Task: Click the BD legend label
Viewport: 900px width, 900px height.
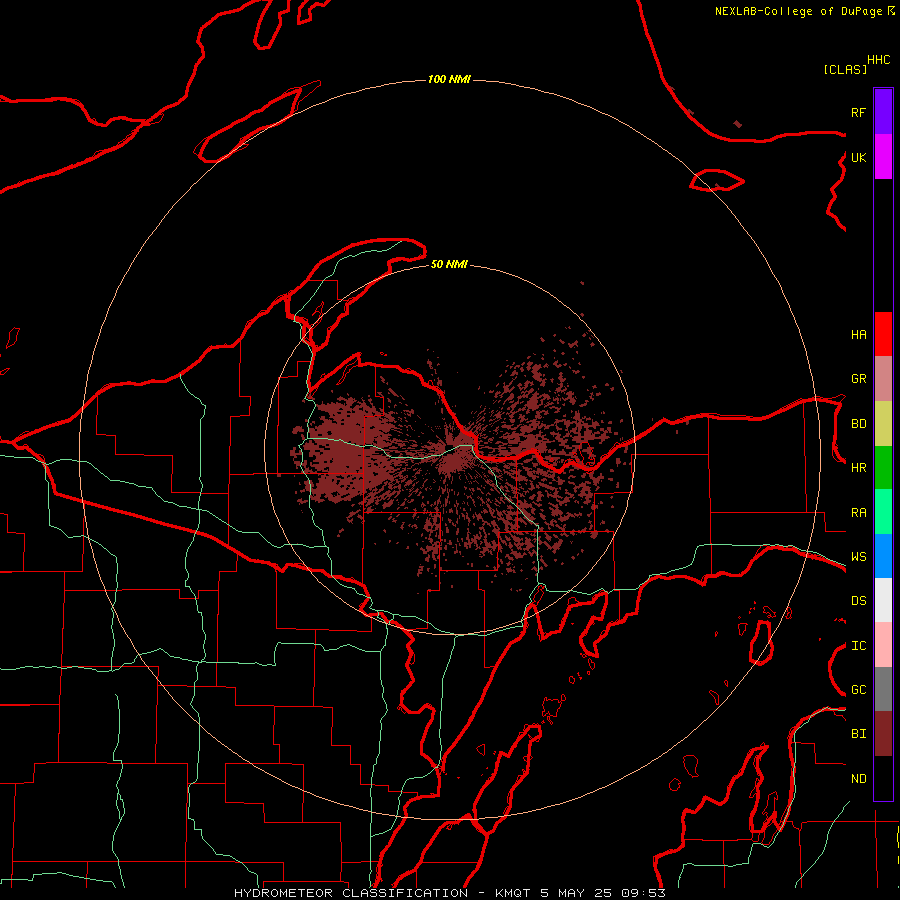Action: coord(858,424)
